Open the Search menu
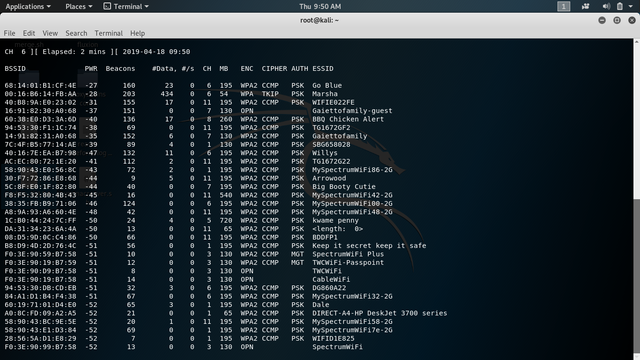This screenshot has width=640, height=360. (x=76, y=33)
